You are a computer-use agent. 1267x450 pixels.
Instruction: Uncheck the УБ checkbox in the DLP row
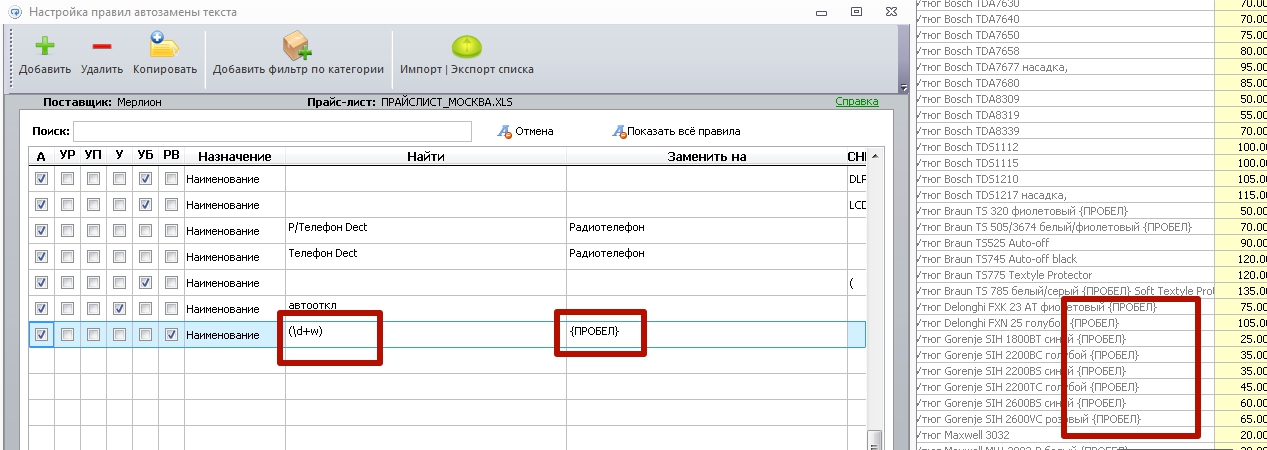(145, 179)
